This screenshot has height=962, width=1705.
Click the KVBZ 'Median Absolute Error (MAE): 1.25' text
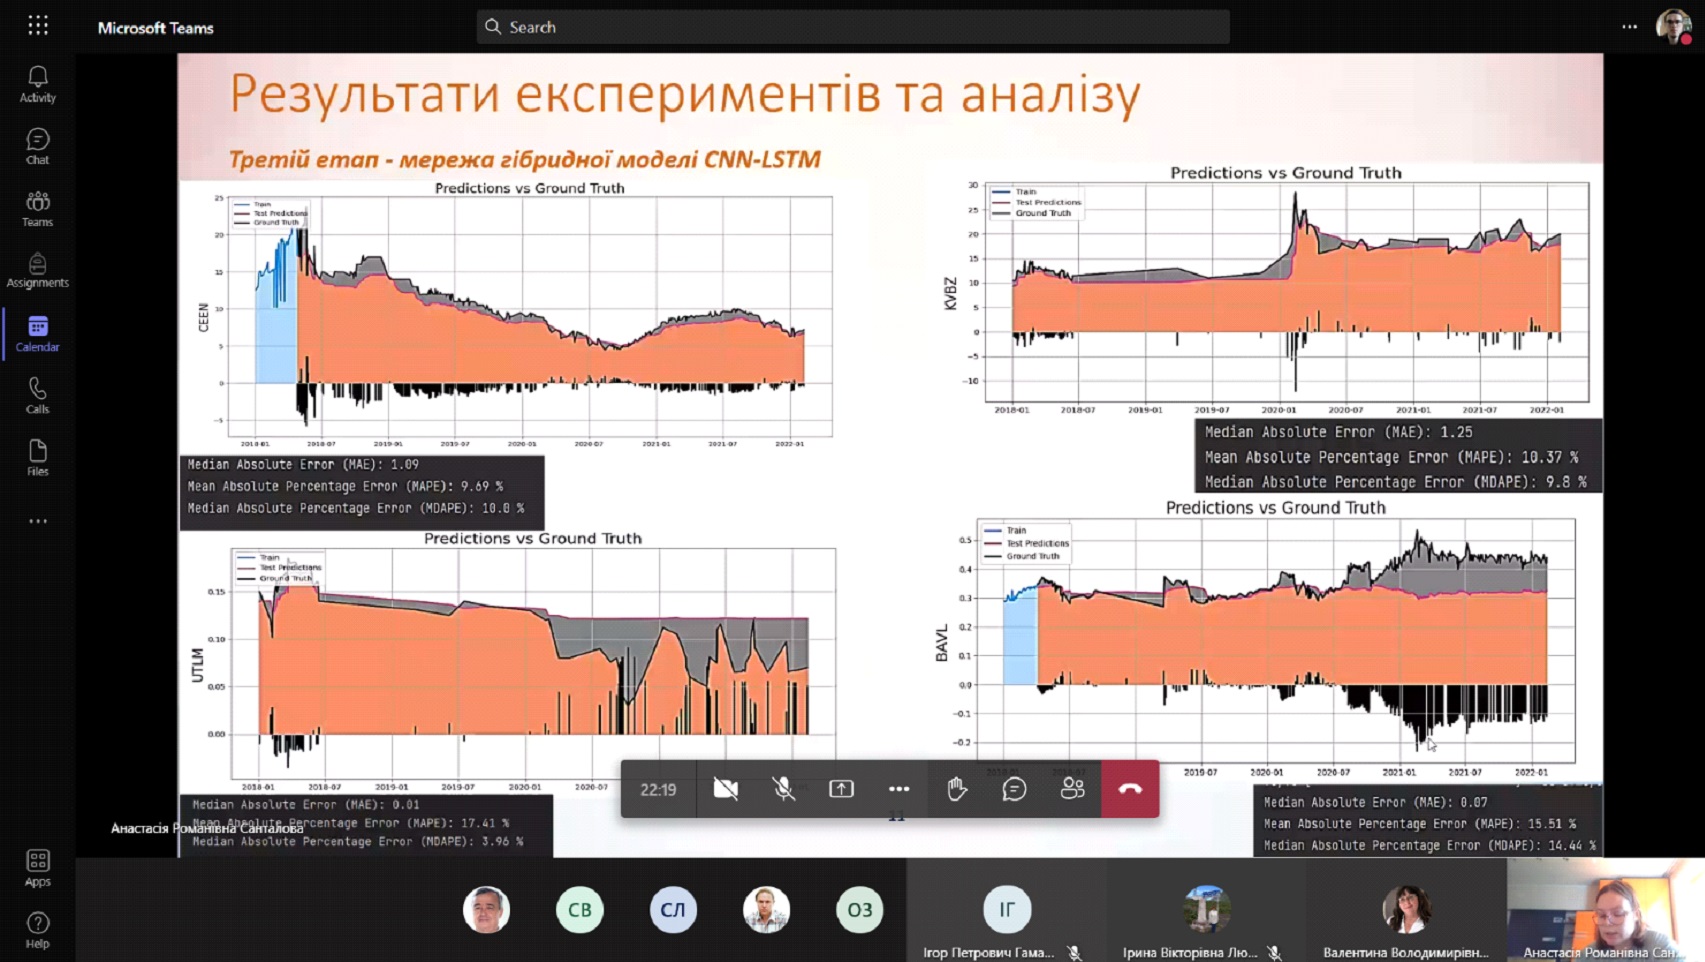click(1338, 432)
